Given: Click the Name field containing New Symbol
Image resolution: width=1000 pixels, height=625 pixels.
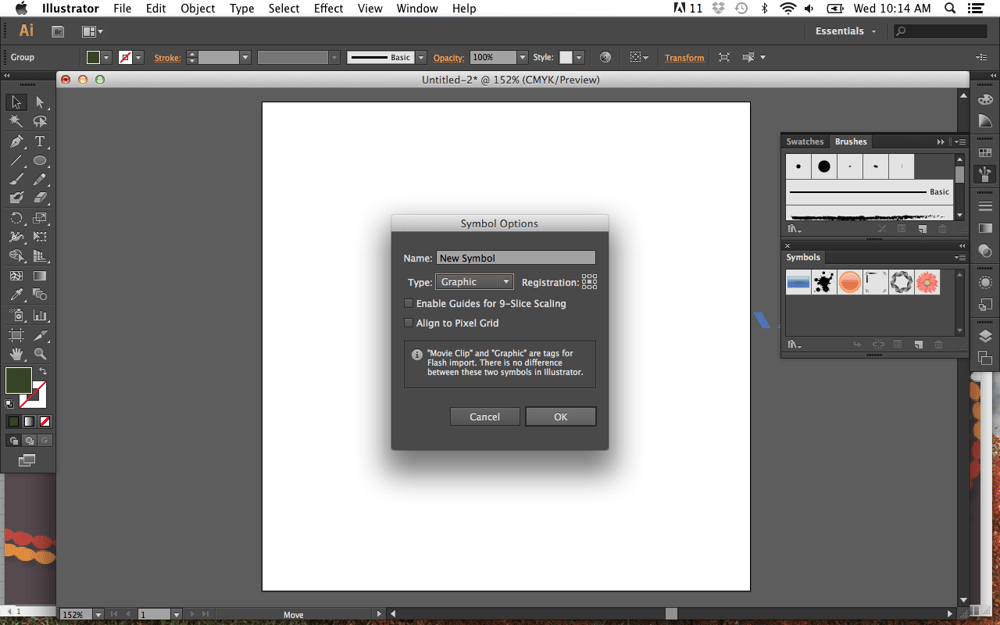Looking at the screenshot, I should click(516, 258).
